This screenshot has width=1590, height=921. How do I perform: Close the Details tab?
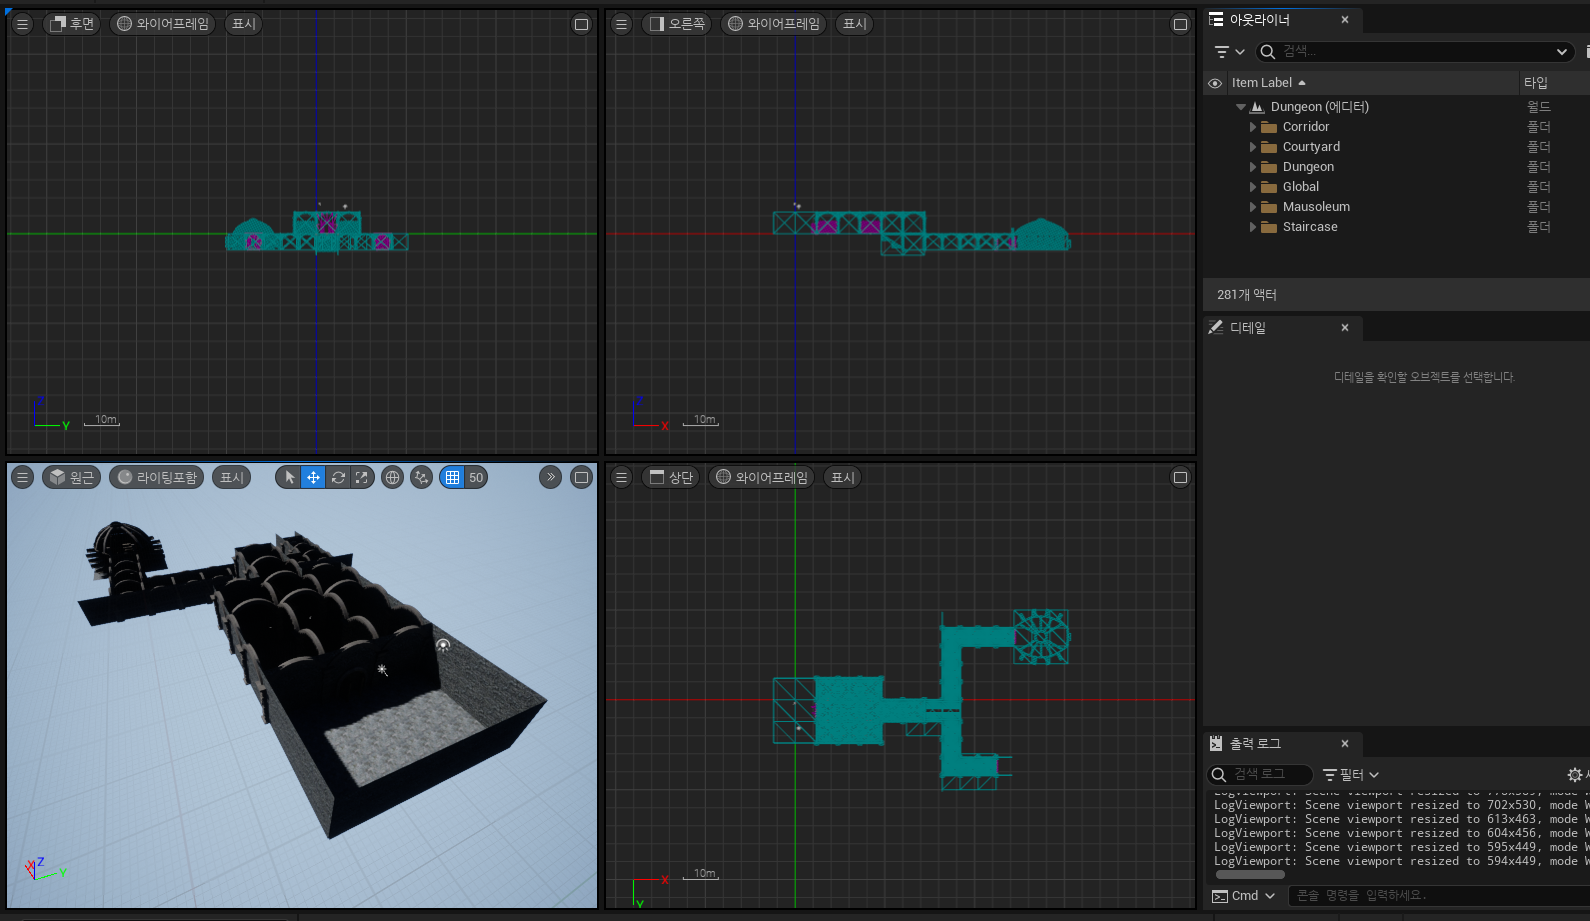[1345, 328]
